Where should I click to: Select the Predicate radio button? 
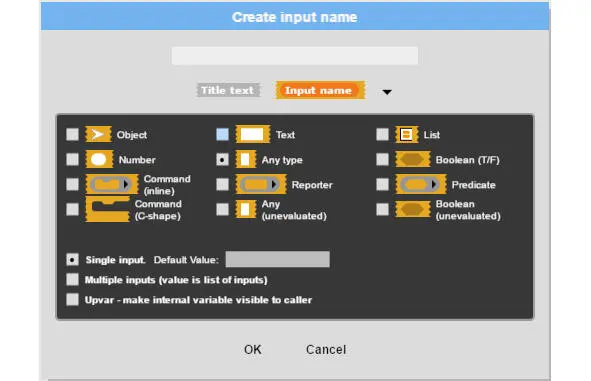382,184
